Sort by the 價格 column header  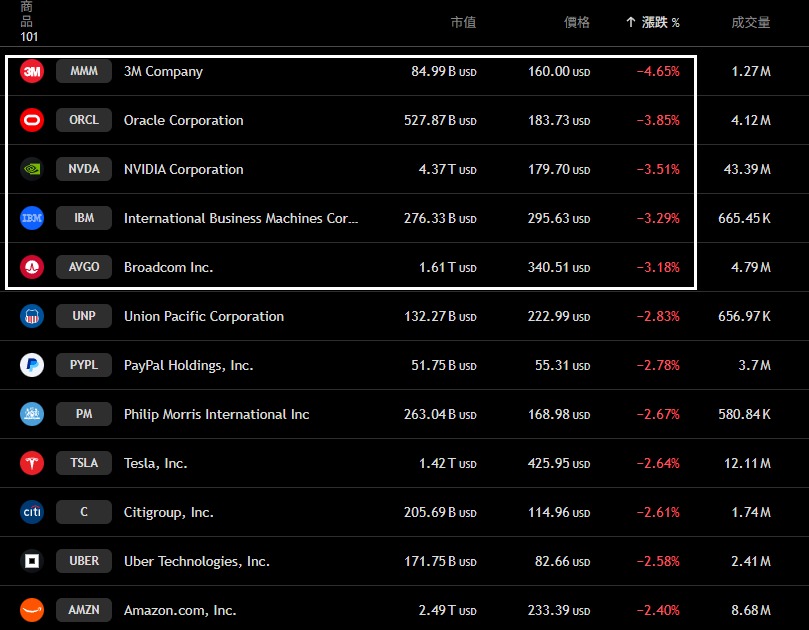coord(577,22)
